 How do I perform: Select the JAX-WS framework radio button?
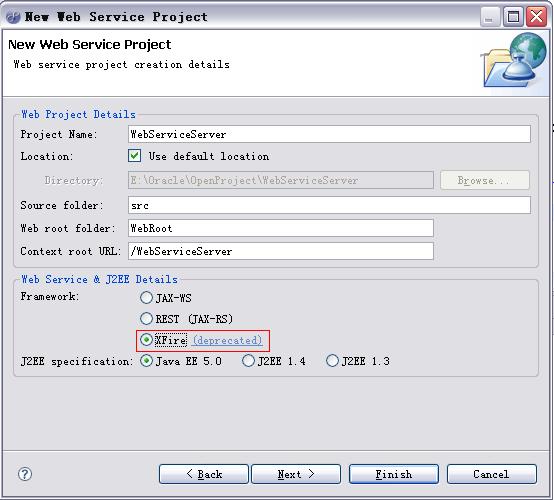click(x=146, y=298)
